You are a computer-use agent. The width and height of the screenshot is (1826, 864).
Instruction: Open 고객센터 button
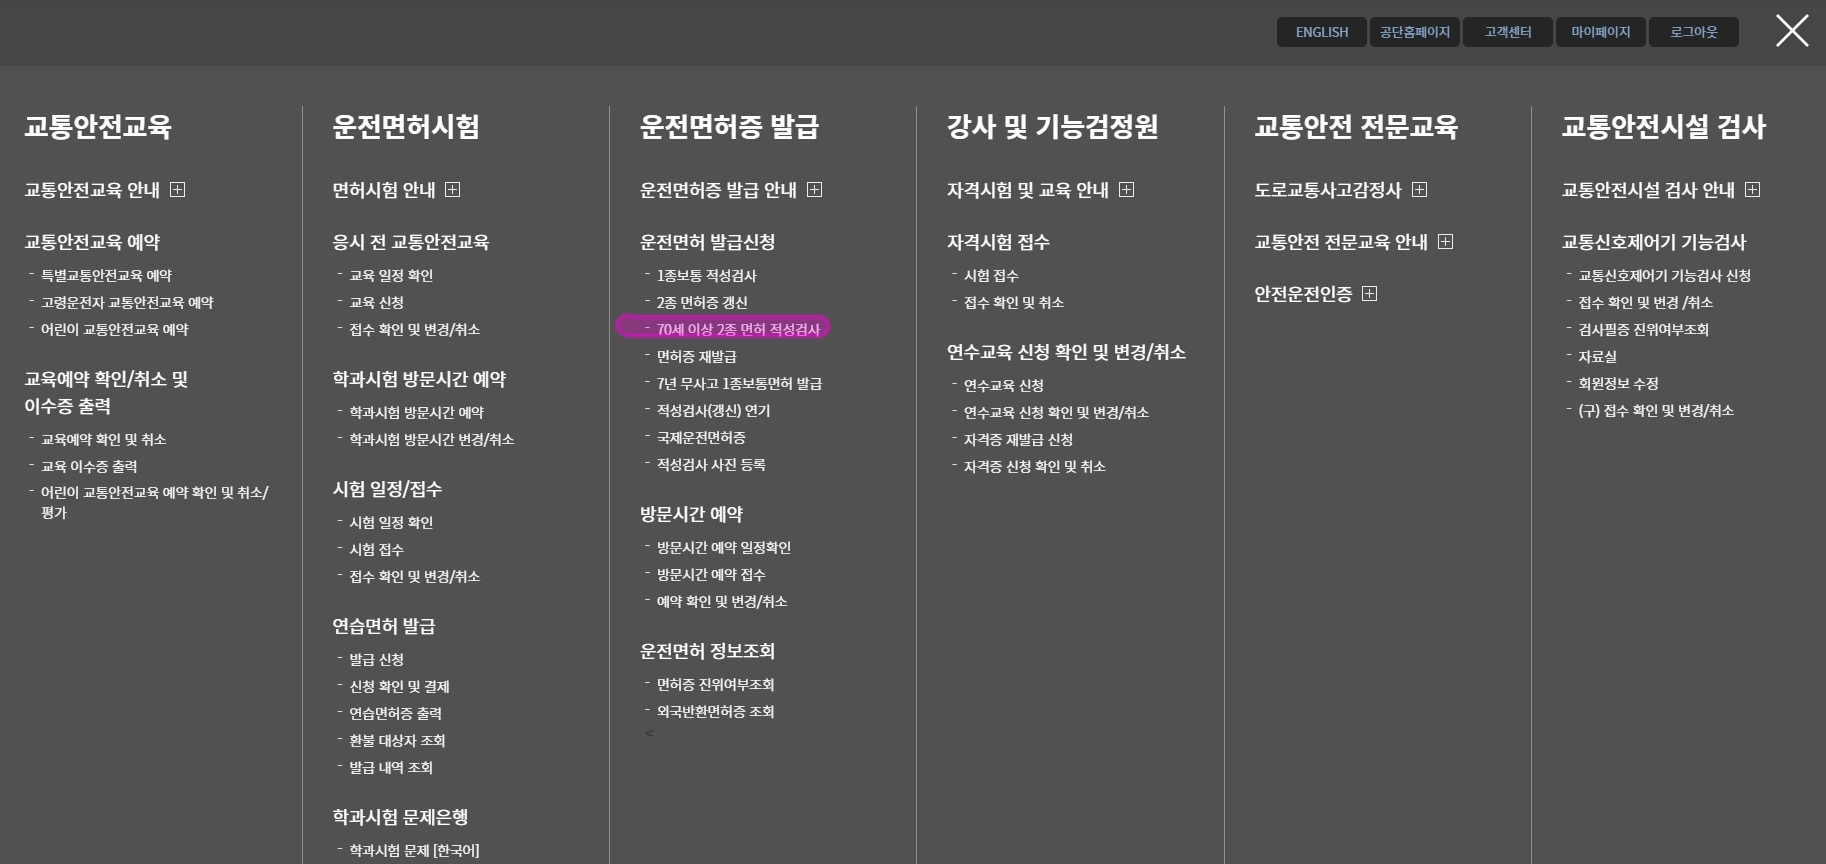coord(1508,32)
